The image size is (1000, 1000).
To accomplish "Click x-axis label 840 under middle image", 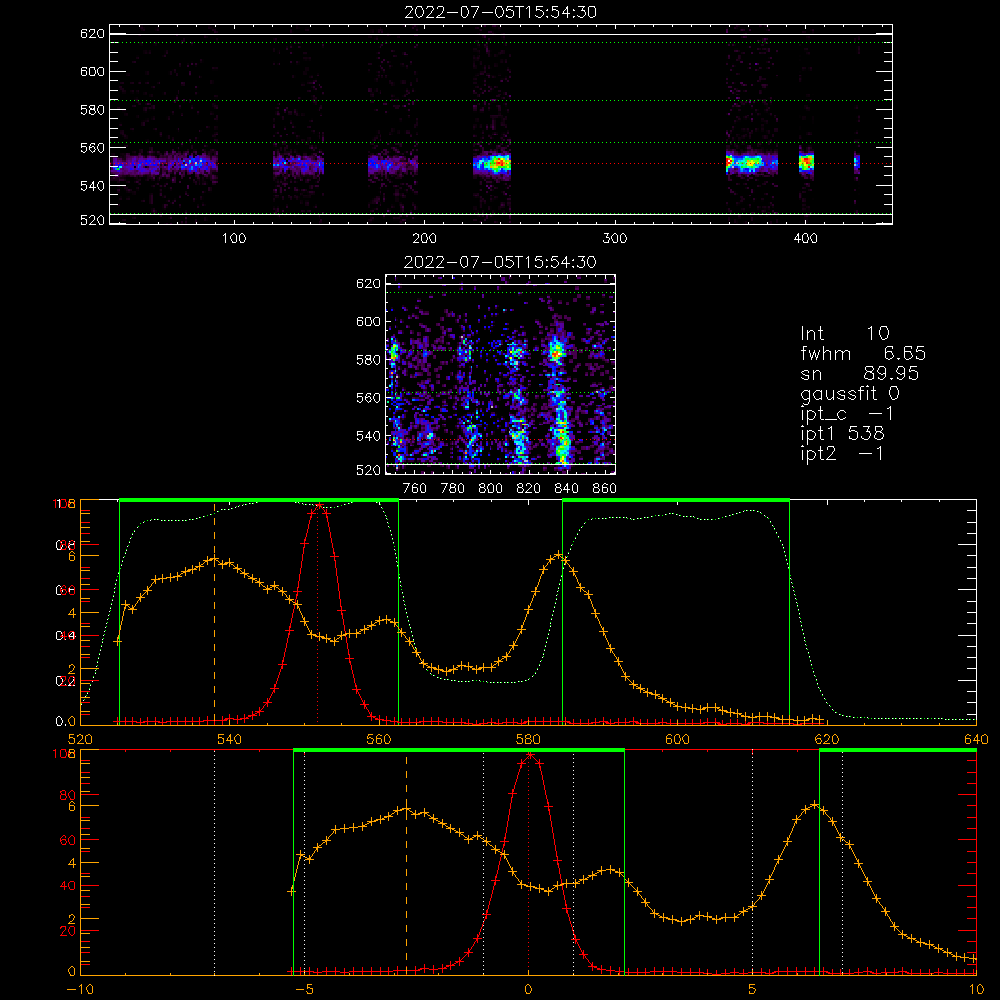I will pyautogui.click(x=566, y=489).
